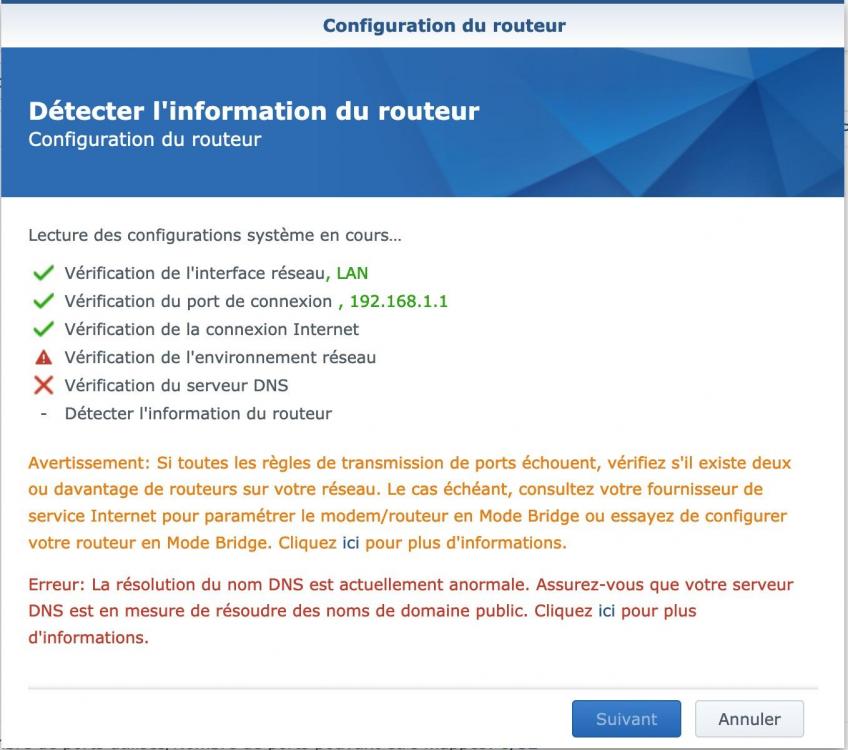Click the green checkmark beside Internet connection verification
The image size is (848, 750).
point(43,329)
